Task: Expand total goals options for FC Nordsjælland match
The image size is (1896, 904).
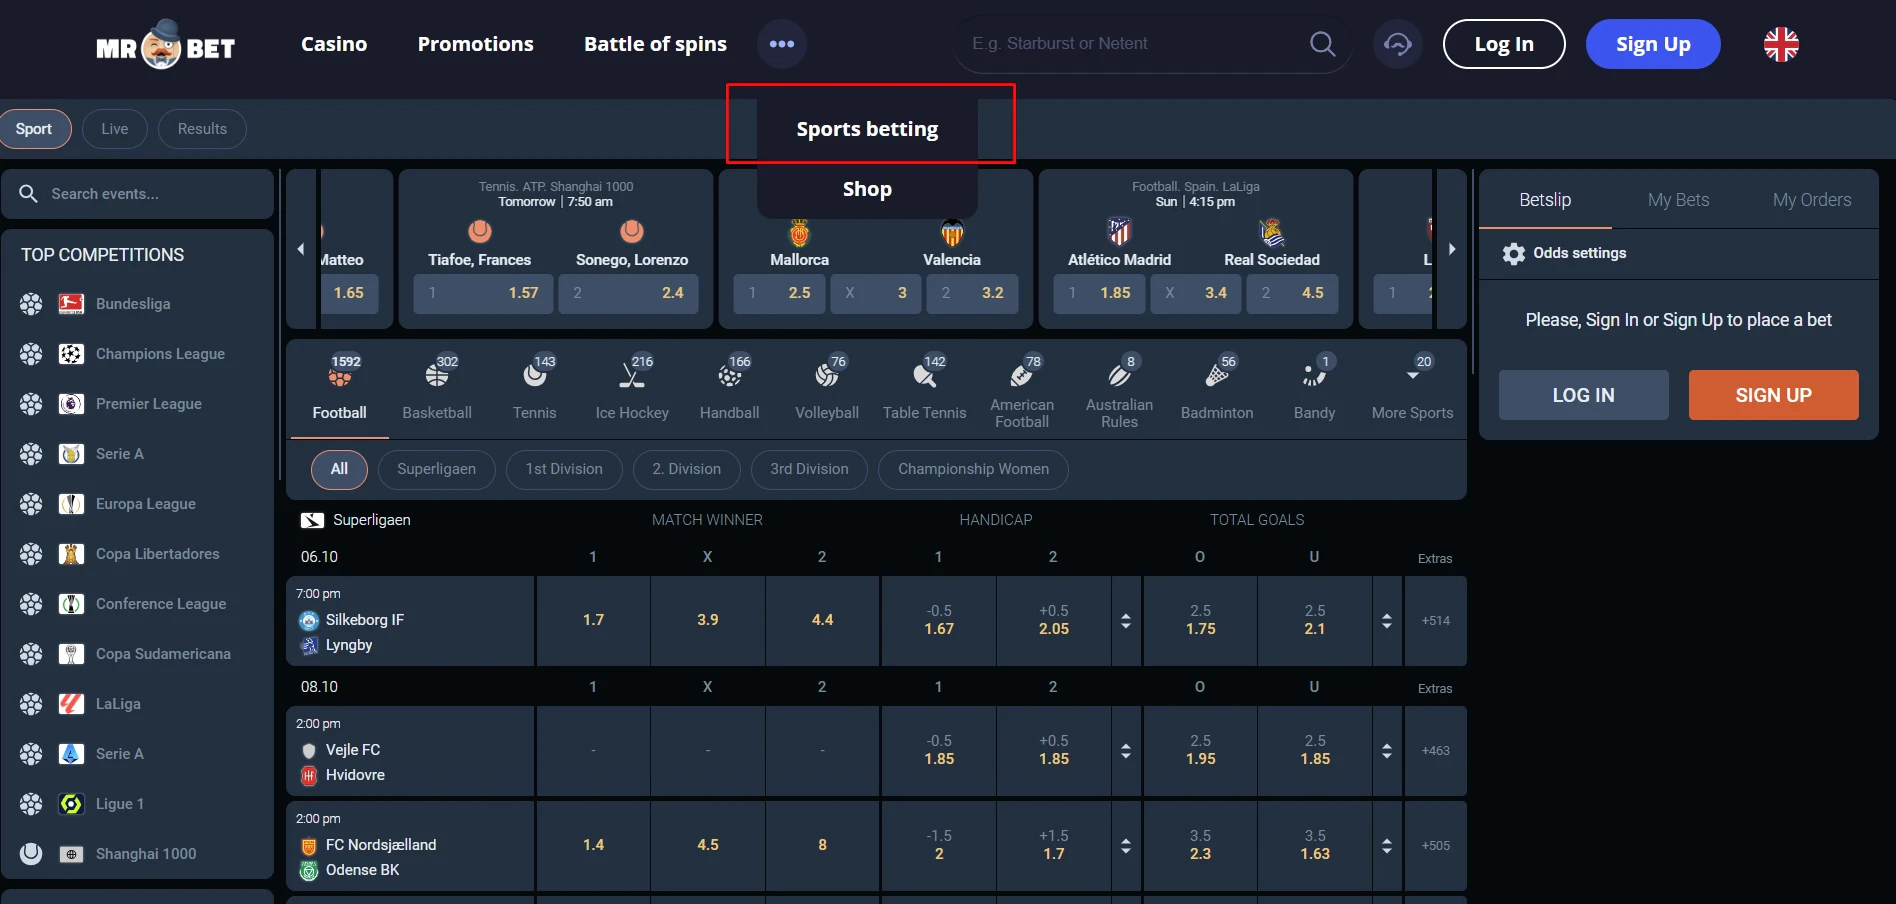Action: pos(1387,846)
